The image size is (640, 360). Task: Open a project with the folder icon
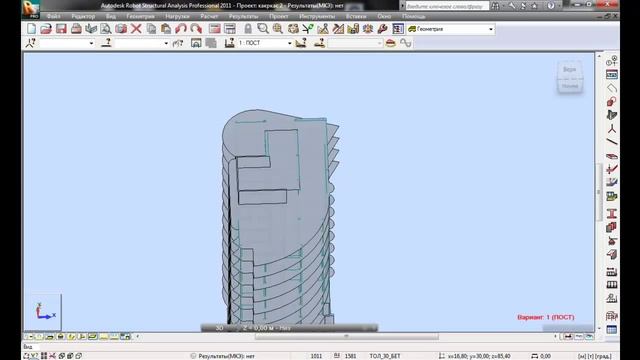[x=46, y=29]
